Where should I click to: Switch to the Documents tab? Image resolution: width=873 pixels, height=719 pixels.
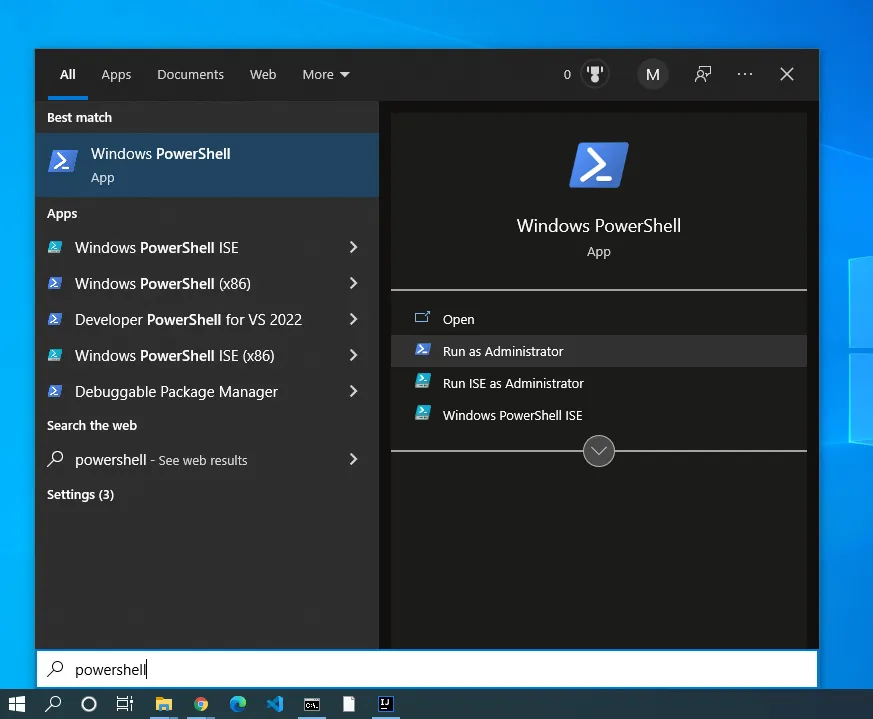(190, 74)
